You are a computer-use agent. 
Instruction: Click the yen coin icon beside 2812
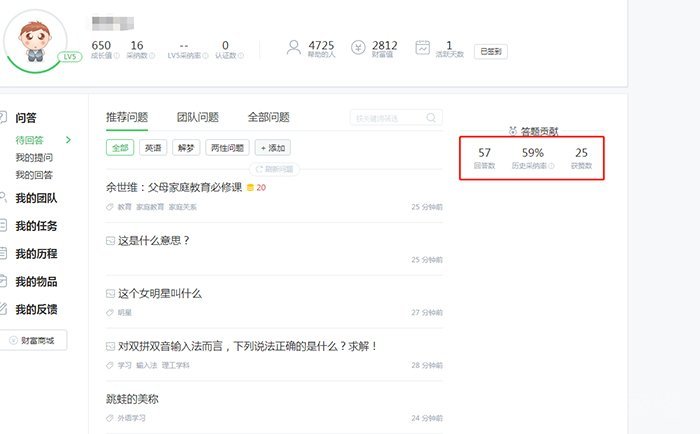point(358,47)
